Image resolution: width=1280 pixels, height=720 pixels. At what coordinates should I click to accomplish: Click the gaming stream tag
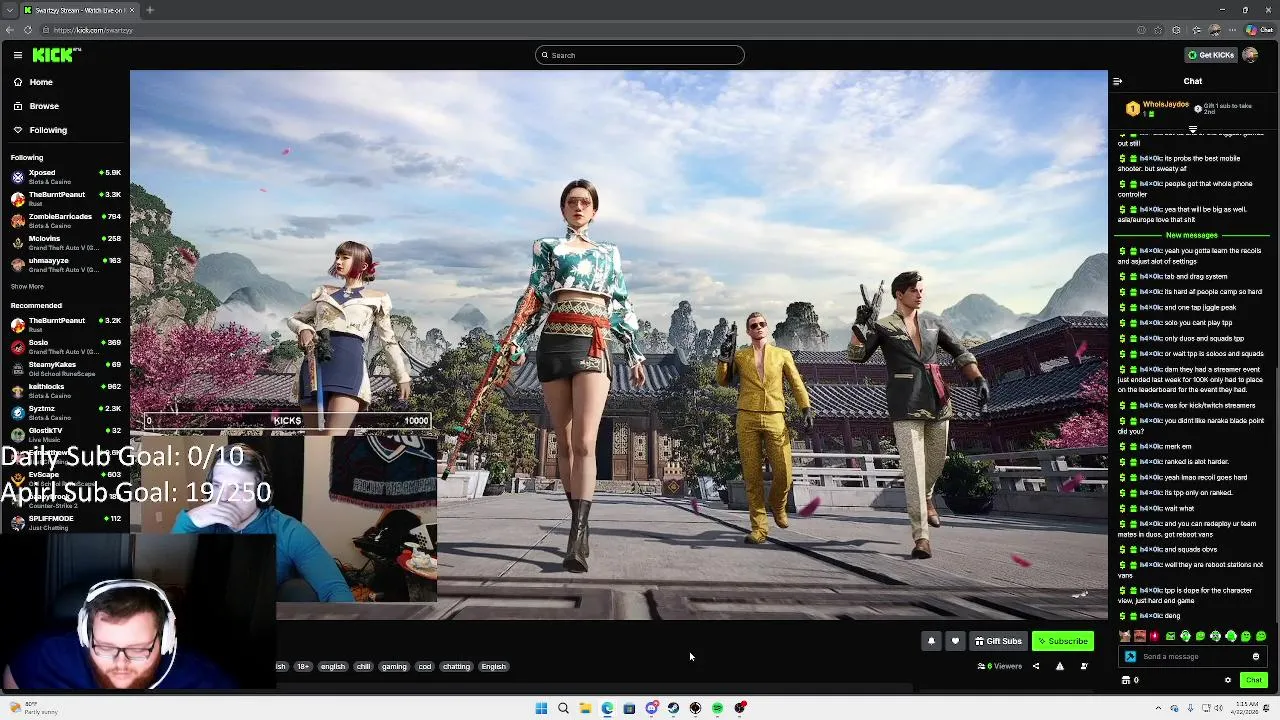click(x=394, y=666)
